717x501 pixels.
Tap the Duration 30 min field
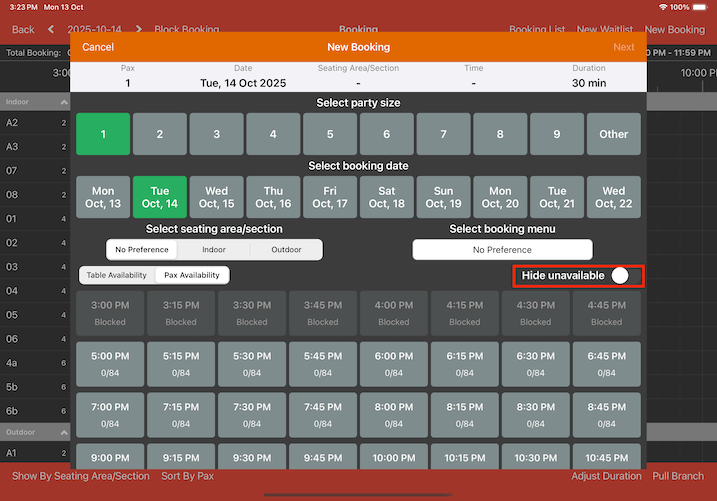tap(589, 77)
